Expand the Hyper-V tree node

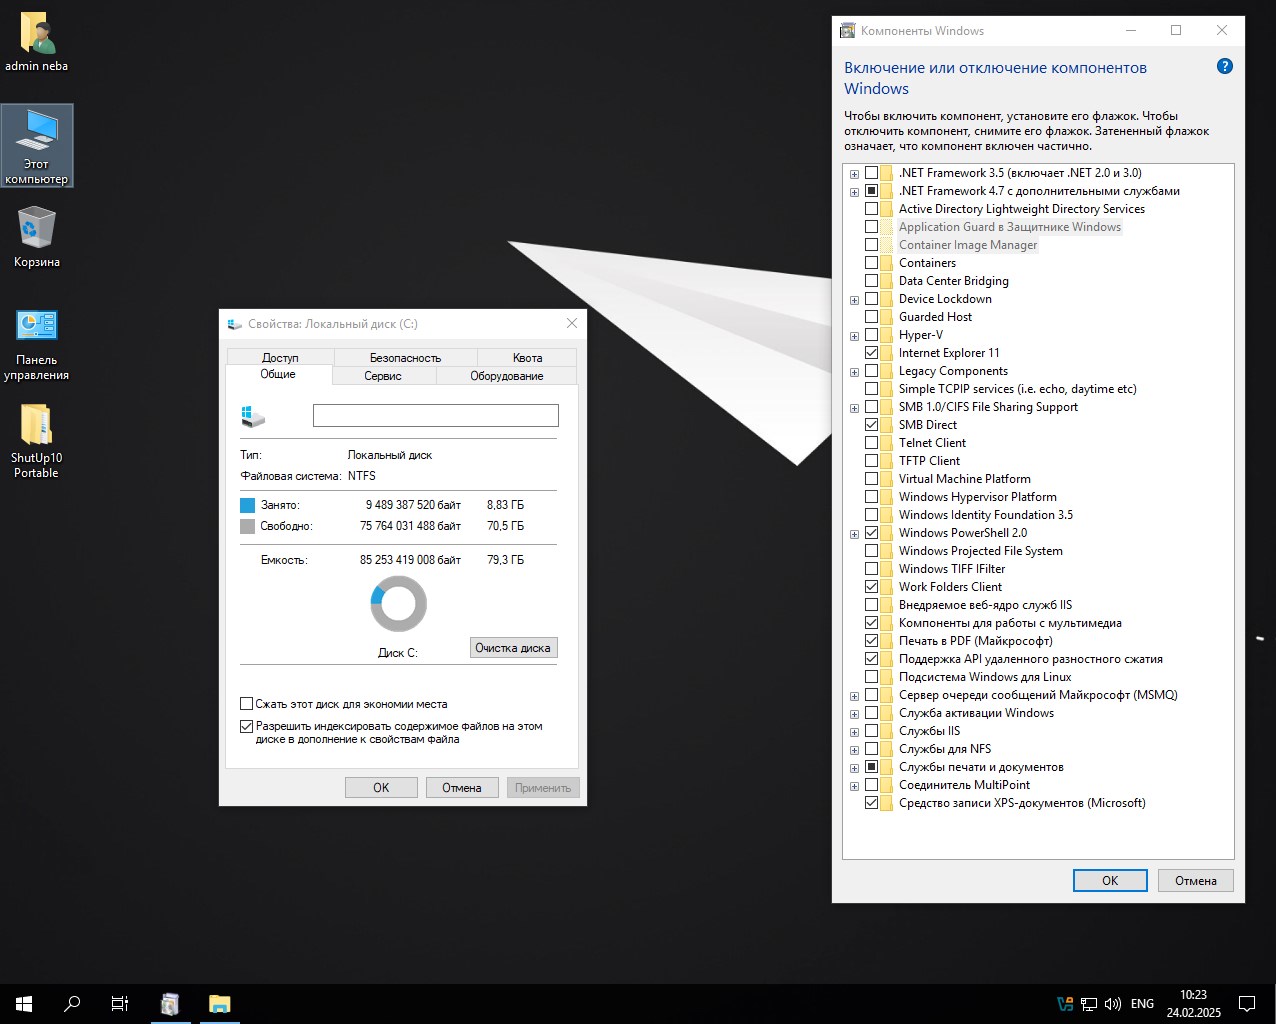pyautogui.click(x=854, y=336)
